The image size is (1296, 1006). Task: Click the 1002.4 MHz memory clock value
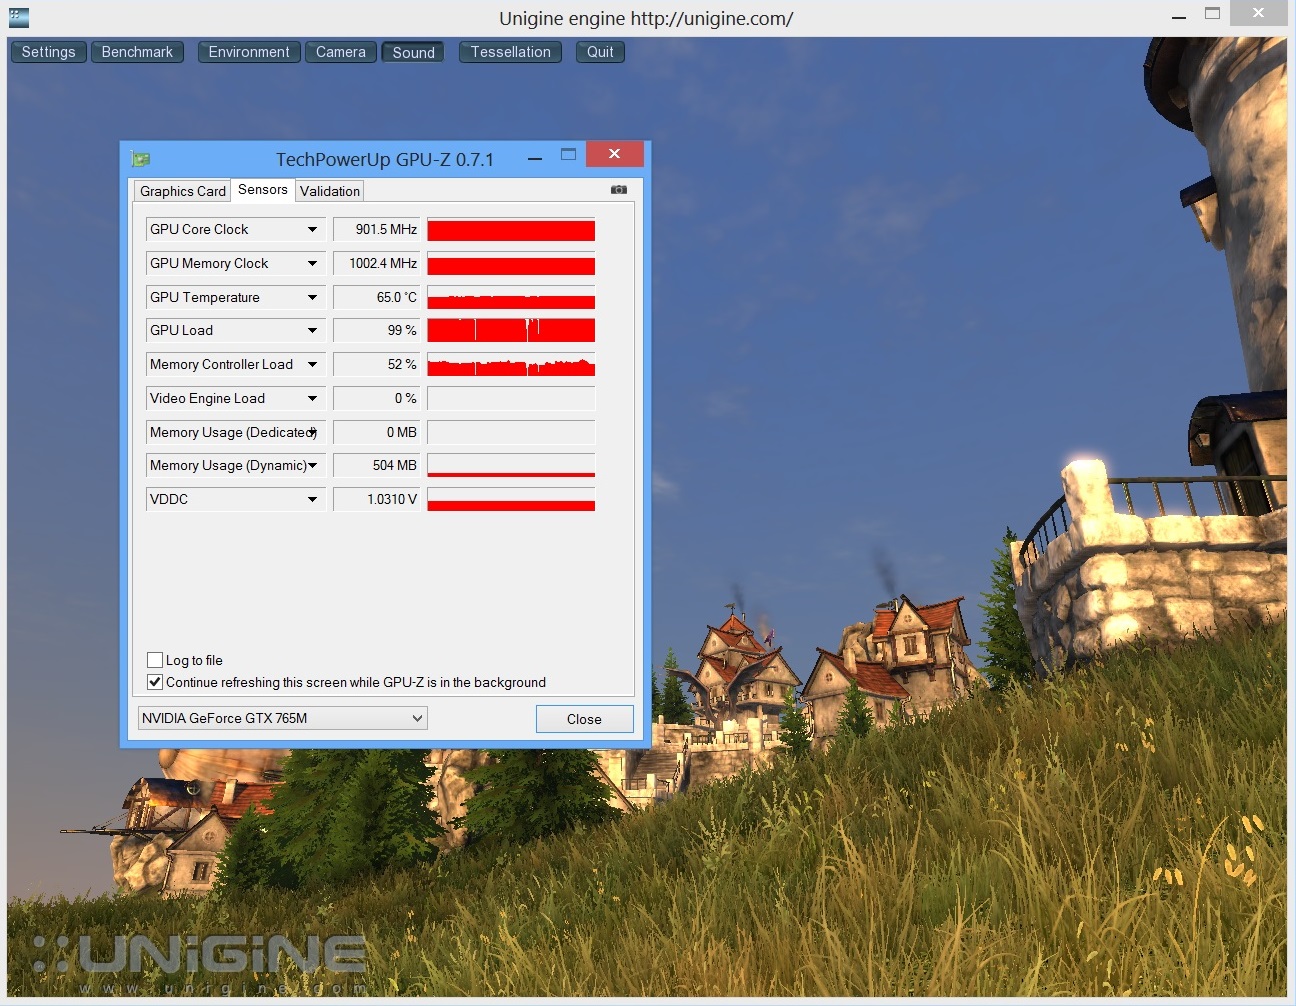tap(377, 264)
